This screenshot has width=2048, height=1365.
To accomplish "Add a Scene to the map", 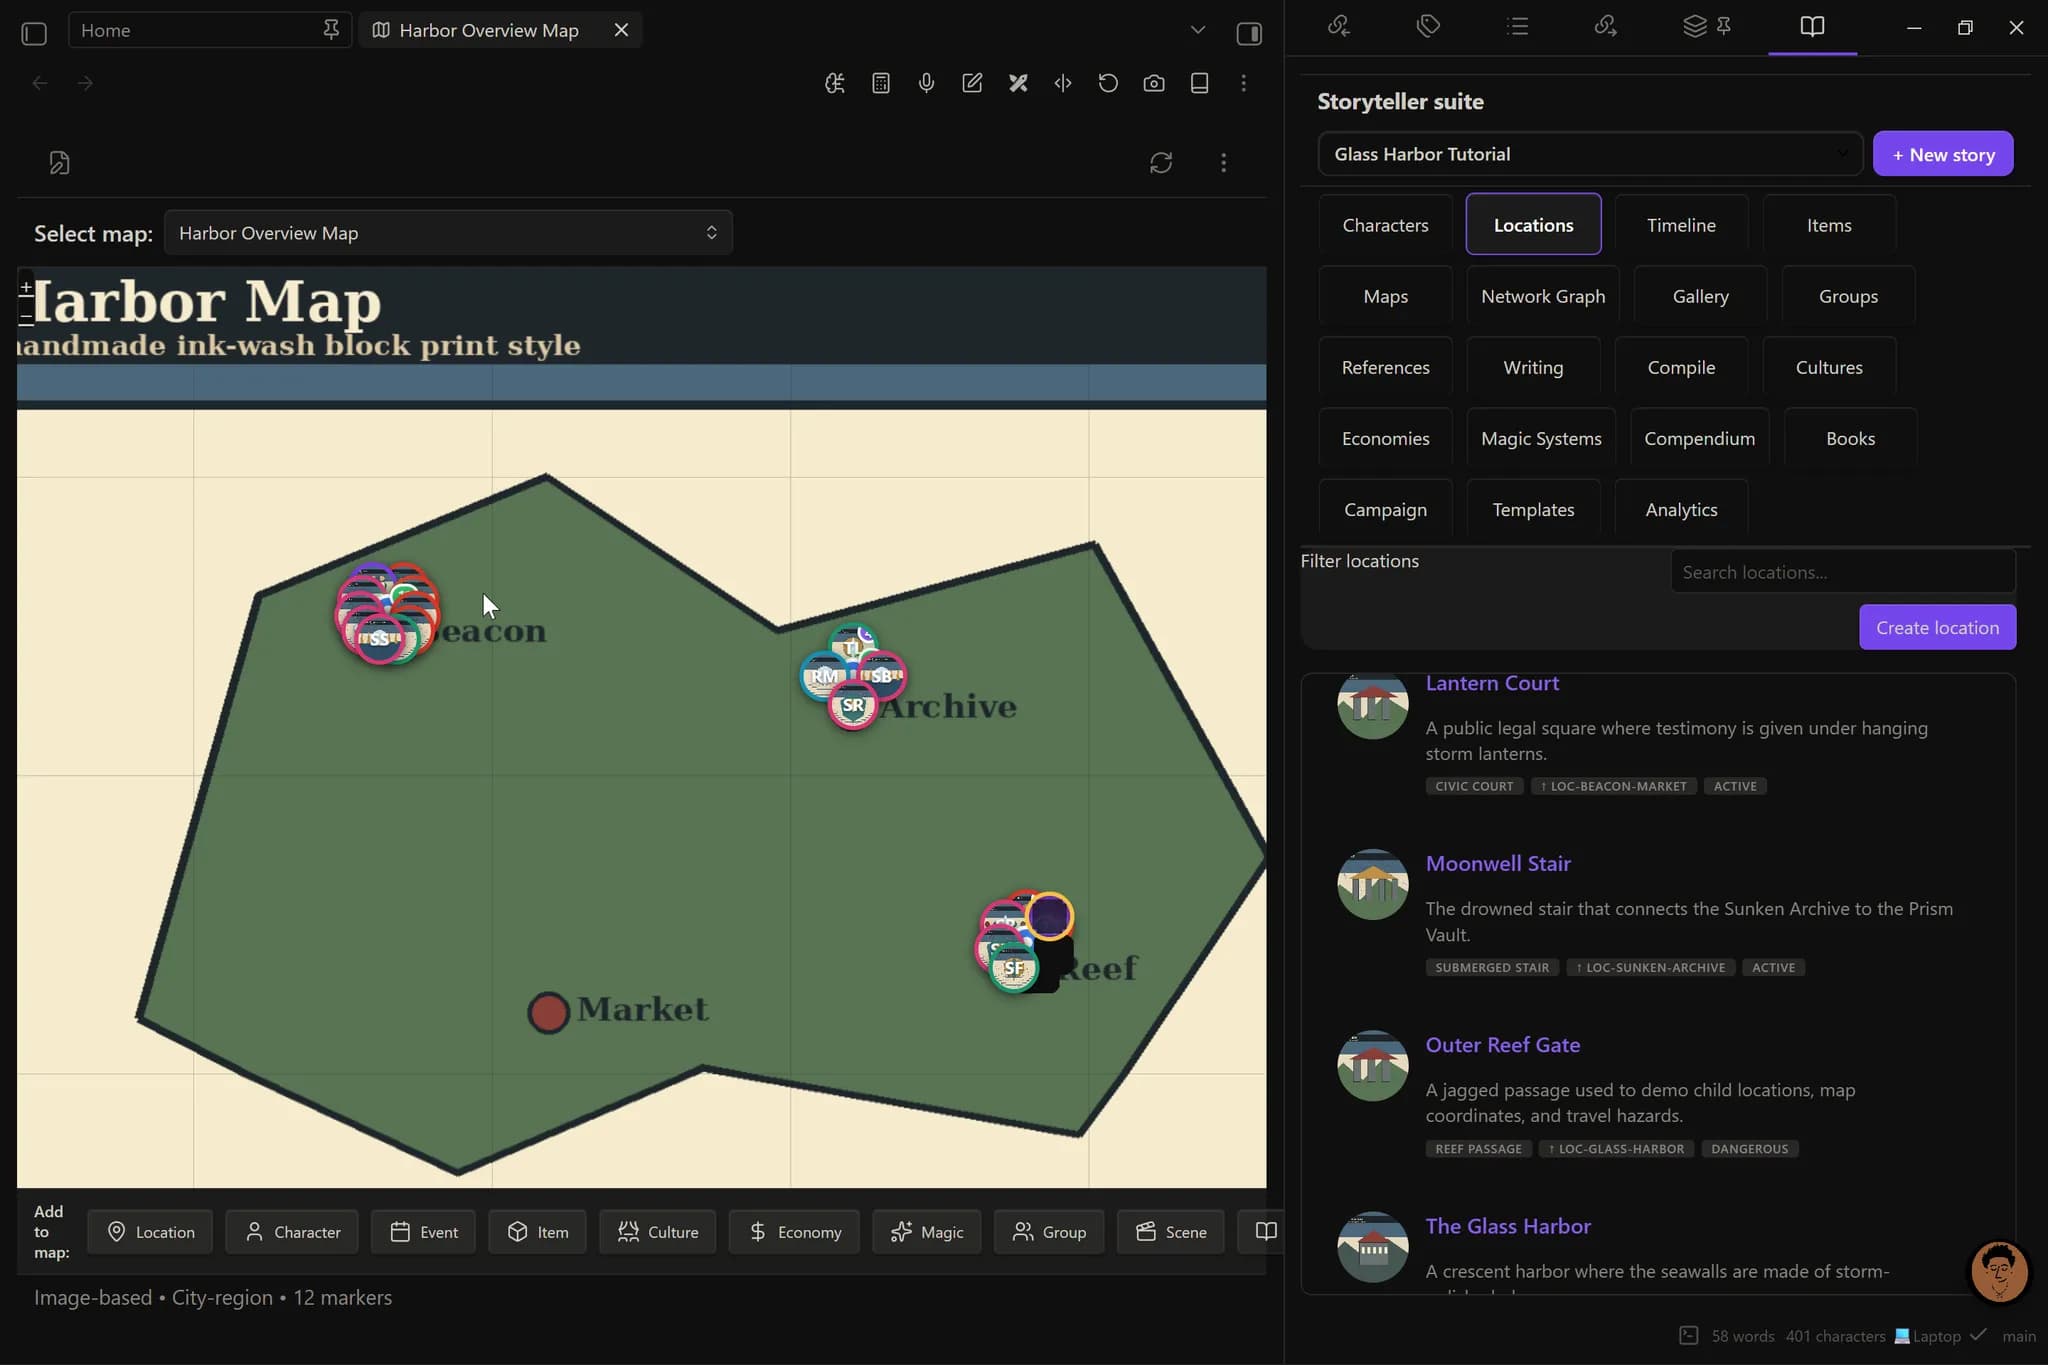I will click(x=1171, y=1231).
